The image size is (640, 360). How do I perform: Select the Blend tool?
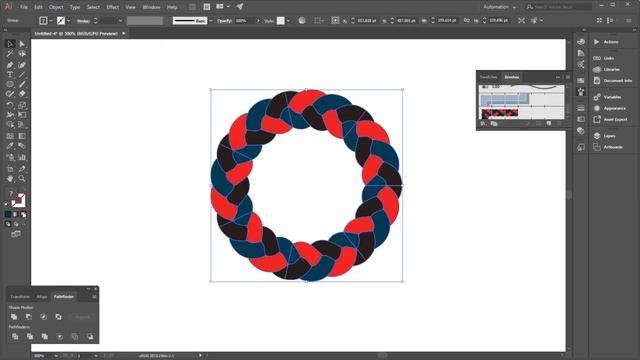[x=22, y=146]
